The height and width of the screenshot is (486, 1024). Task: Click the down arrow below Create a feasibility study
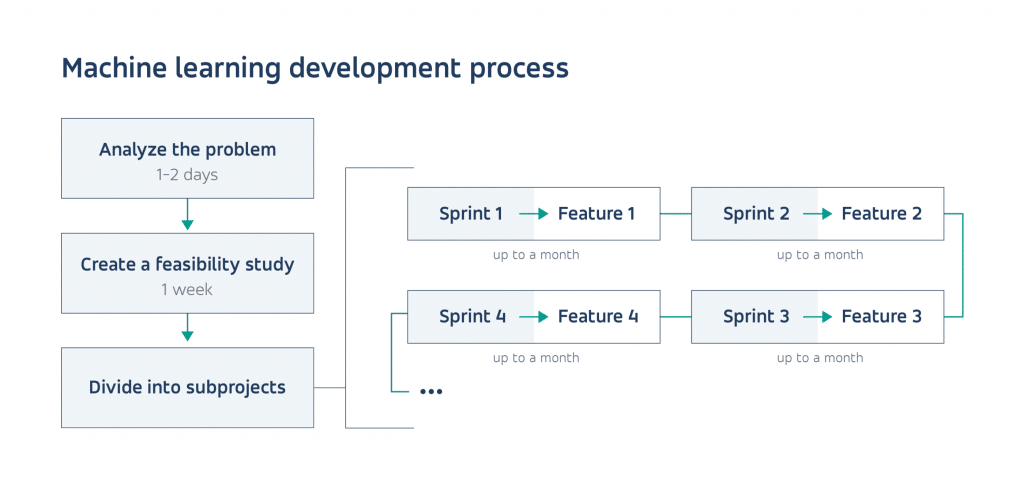(187, 330)
